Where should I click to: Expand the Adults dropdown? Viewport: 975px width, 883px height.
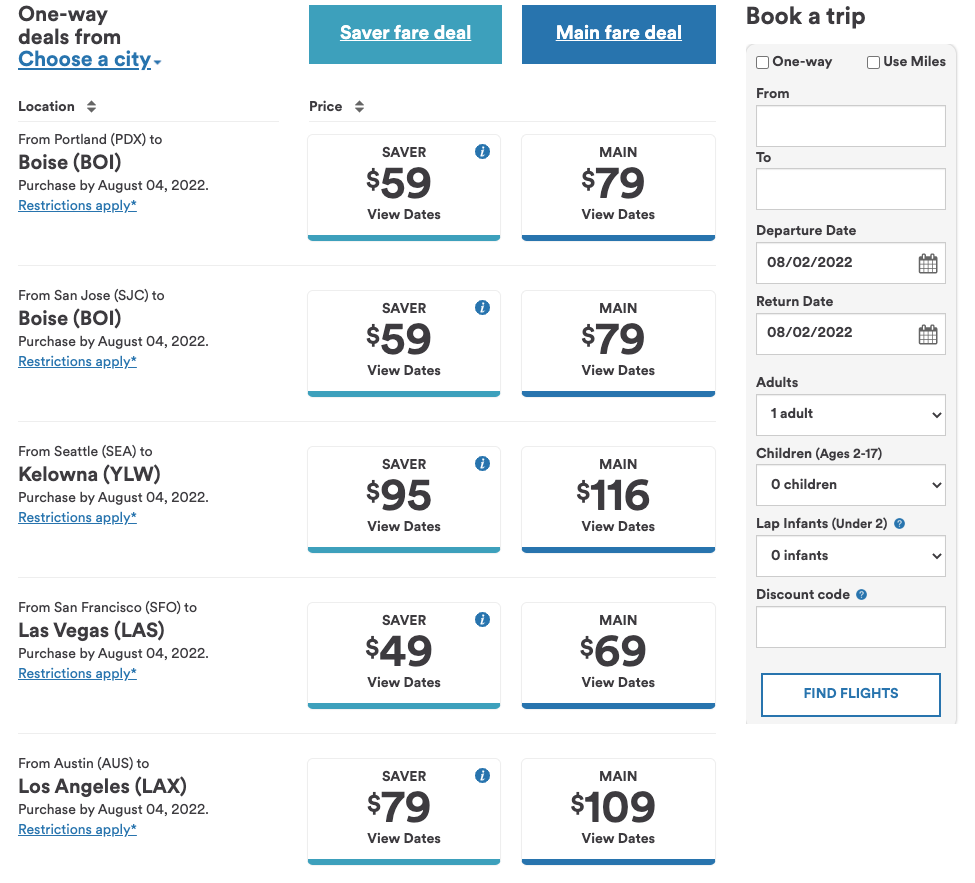pyautogui.click(x=850, y=414)
